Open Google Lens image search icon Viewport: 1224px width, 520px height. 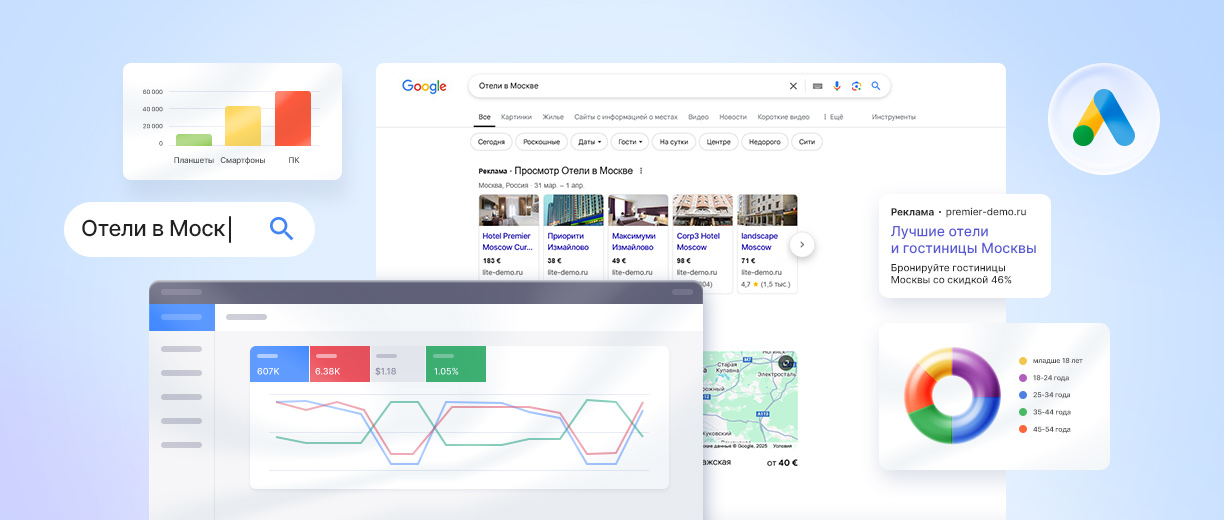[856, 86]
